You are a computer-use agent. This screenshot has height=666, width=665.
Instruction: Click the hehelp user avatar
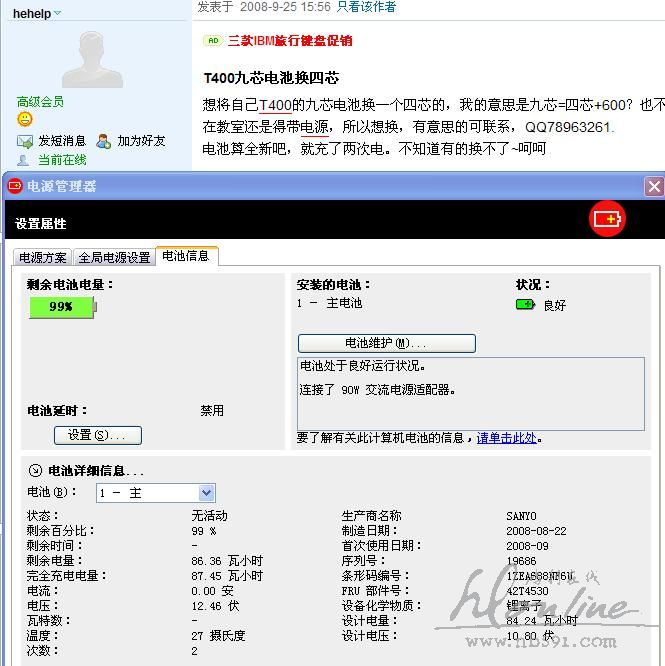point(92,59)
